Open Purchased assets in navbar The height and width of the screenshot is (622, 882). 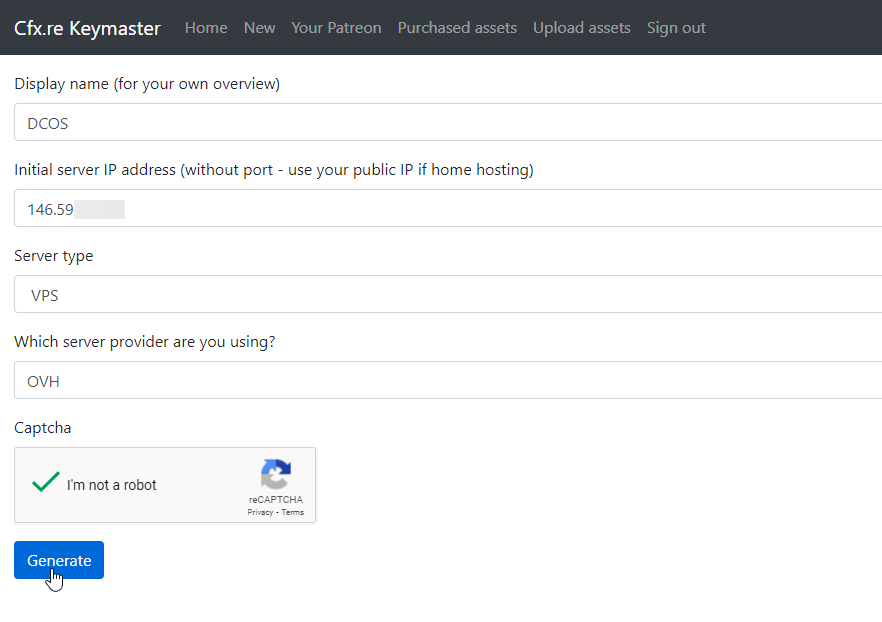point(457,28)
